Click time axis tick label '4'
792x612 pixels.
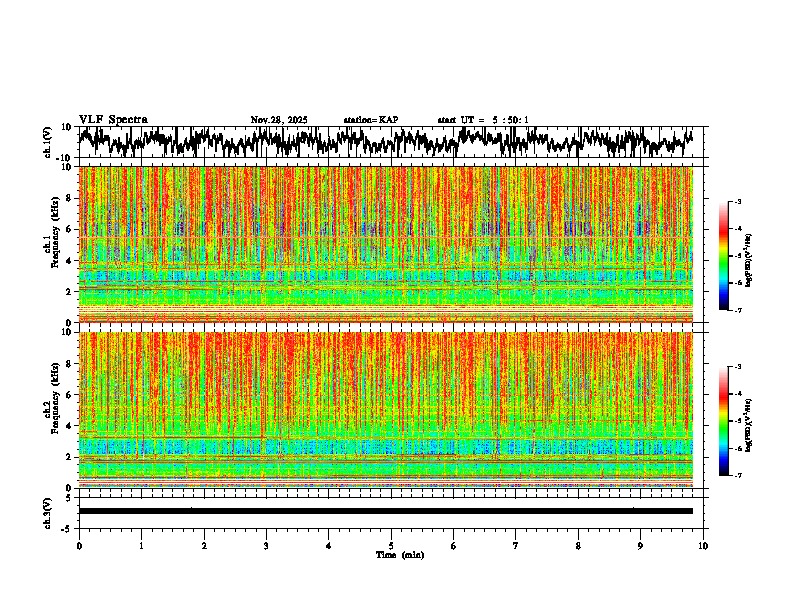[x=329, y=546]
